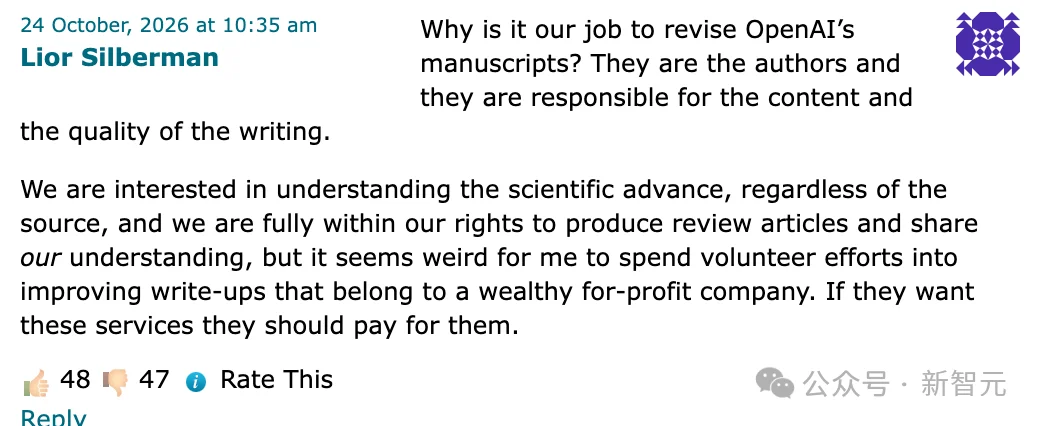Open Lior Silberman's author name link
This screenshot has width=1040, height=426.
[x=119, y=57]
